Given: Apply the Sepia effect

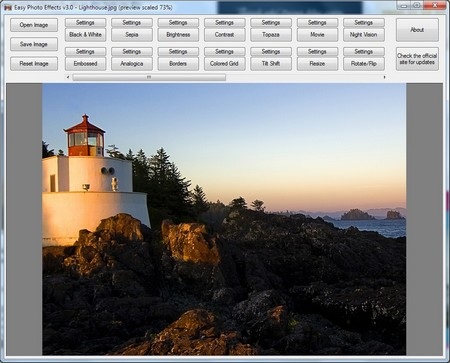Looking at the screenshot, I should [132, 35].
